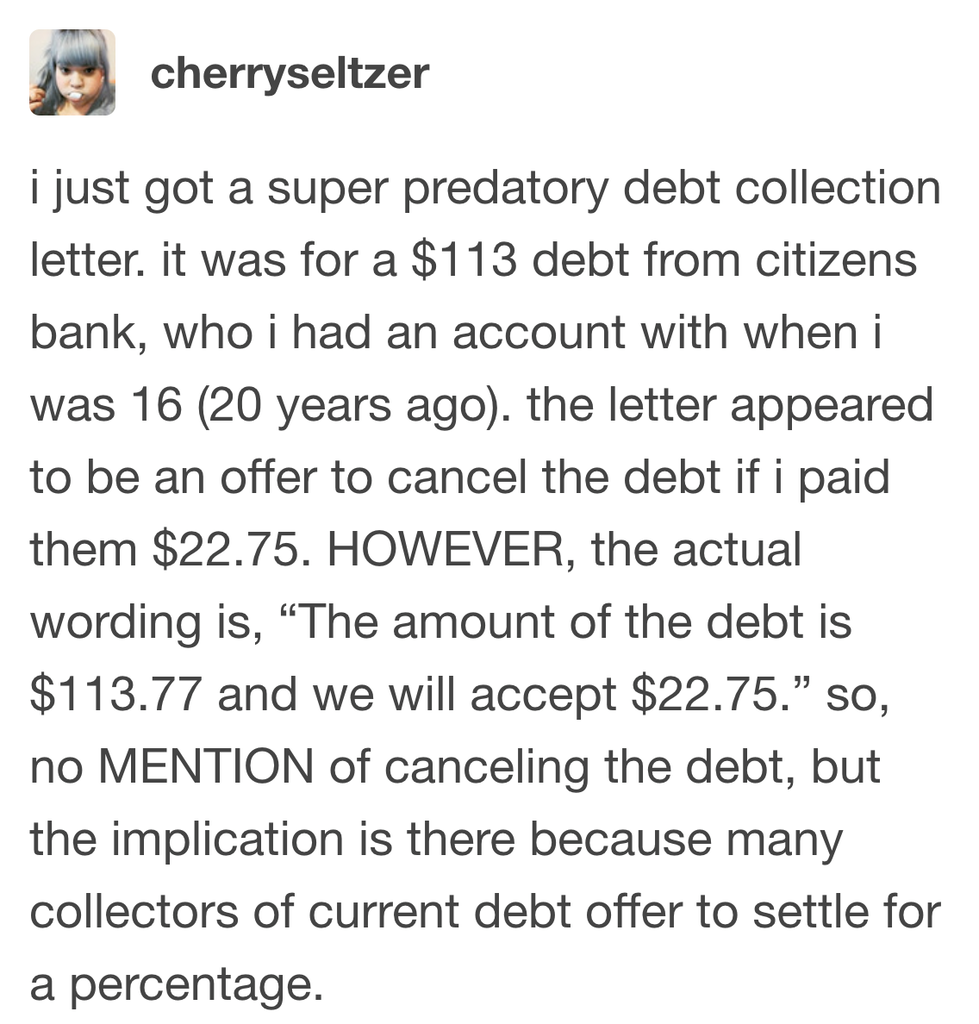This screenshot has height=1024, width=979.
Task: Select the word collectors
Action: click(x=134, y=912)
